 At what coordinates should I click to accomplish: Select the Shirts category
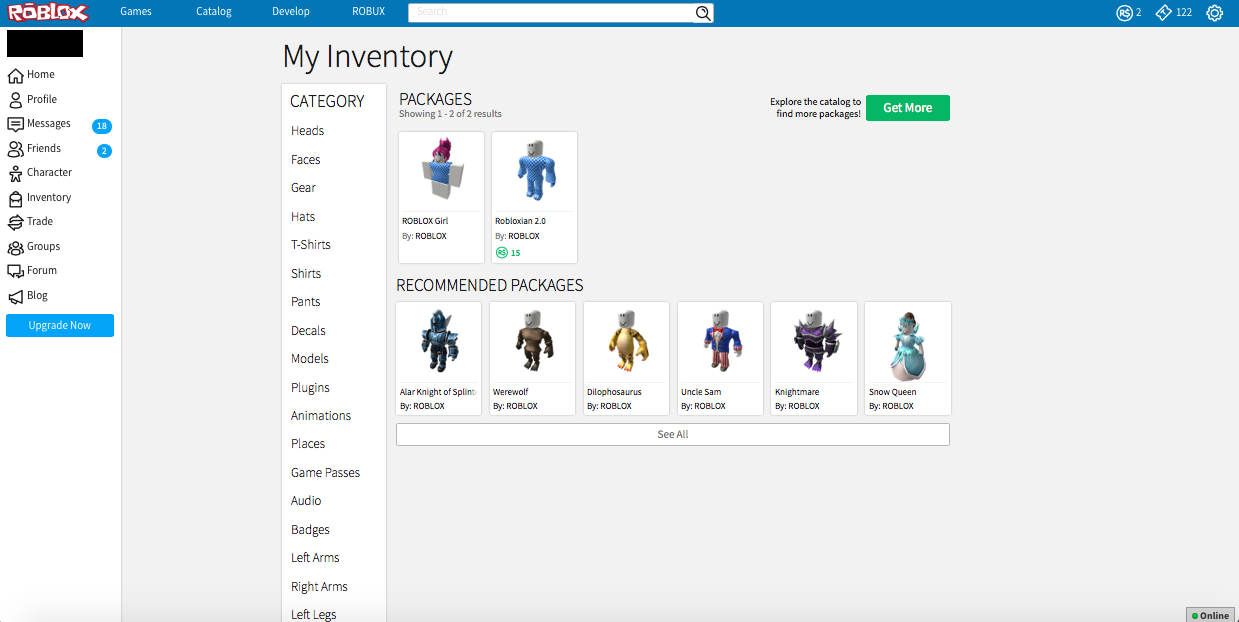coord(306,274)
